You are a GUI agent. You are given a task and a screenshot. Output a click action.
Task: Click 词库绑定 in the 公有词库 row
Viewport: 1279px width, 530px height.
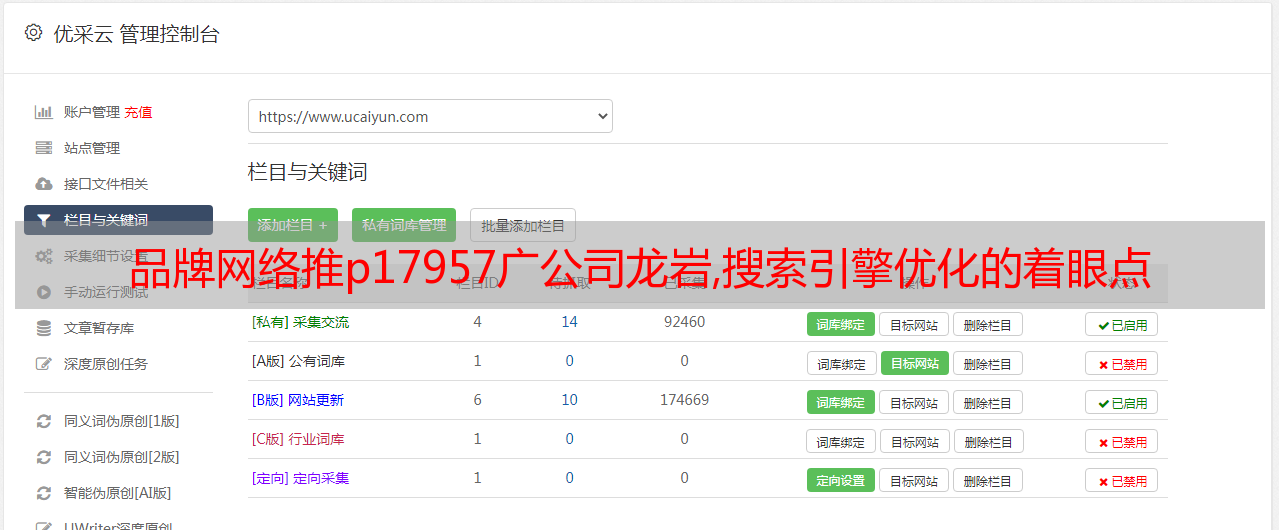click(x=841, y=363)
